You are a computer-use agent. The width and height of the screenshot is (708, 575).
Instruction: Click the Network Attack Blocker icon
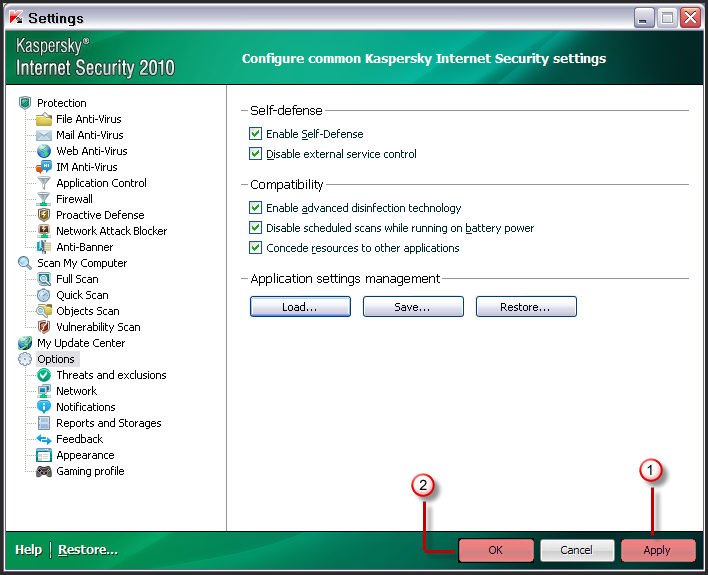(44, 231)
